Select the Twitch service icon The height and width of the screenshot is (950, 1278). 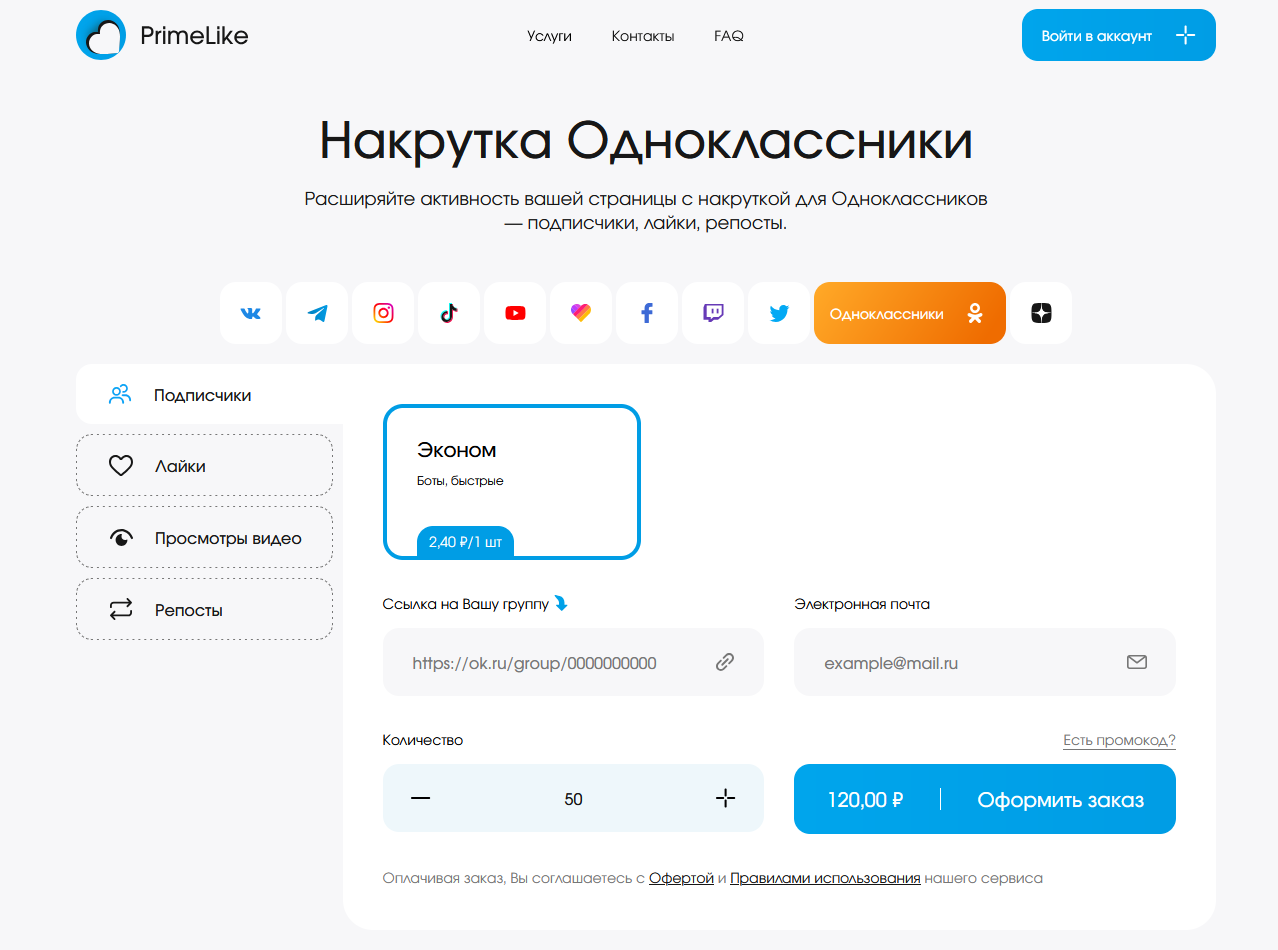[x=713, y=313]
